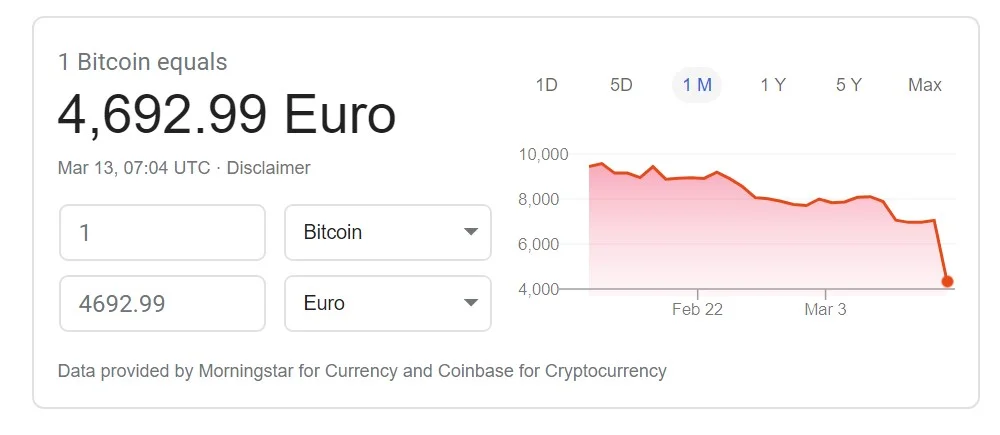Screen dimensions: 1000x435
Task: Click the Euro amount field showing 4692.99
Action: pyautogui.click(x=162, y=303)
